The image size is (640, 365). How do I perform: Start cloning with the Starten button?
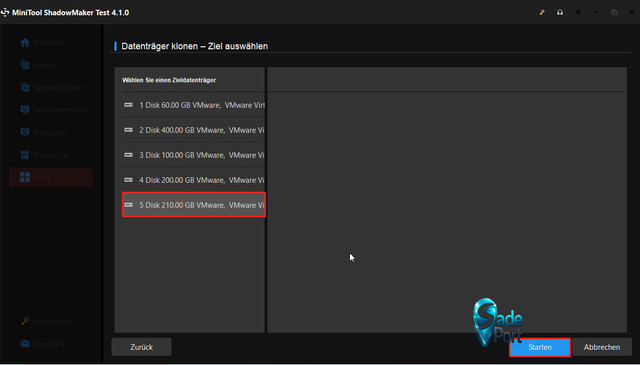point(540,347)
